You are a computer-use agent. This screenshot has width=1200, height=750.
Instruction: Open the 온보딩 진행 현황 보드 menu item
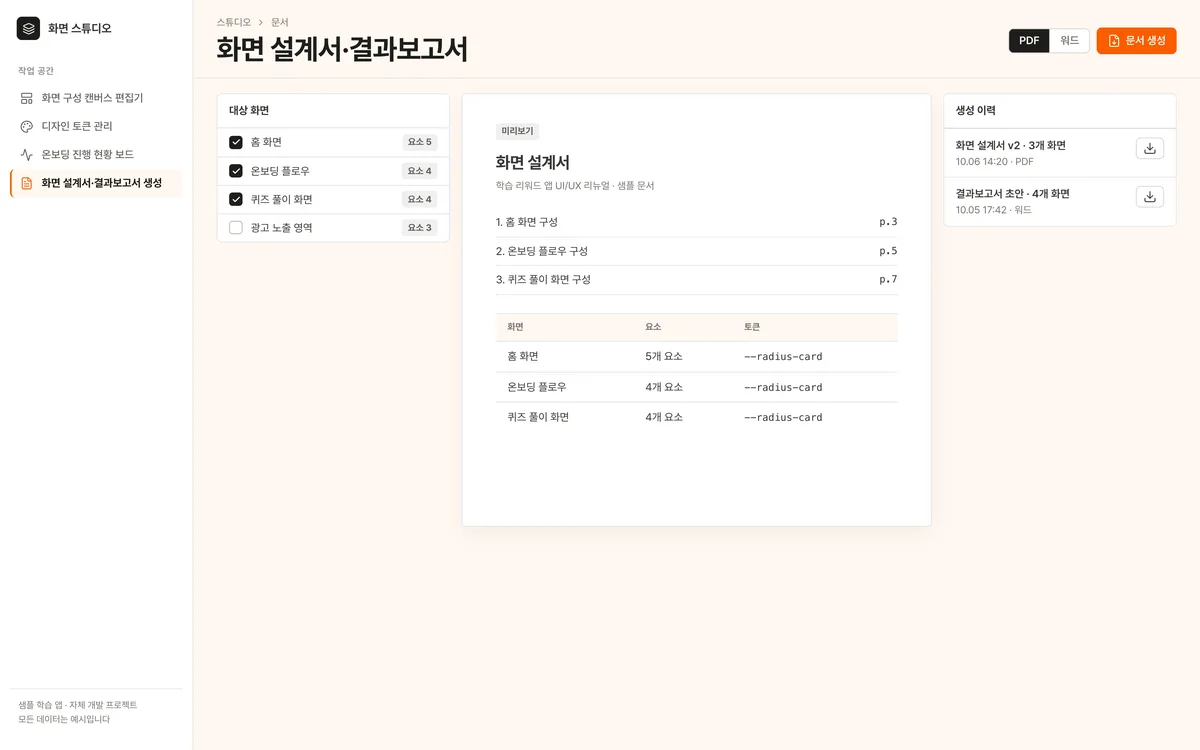96,154
